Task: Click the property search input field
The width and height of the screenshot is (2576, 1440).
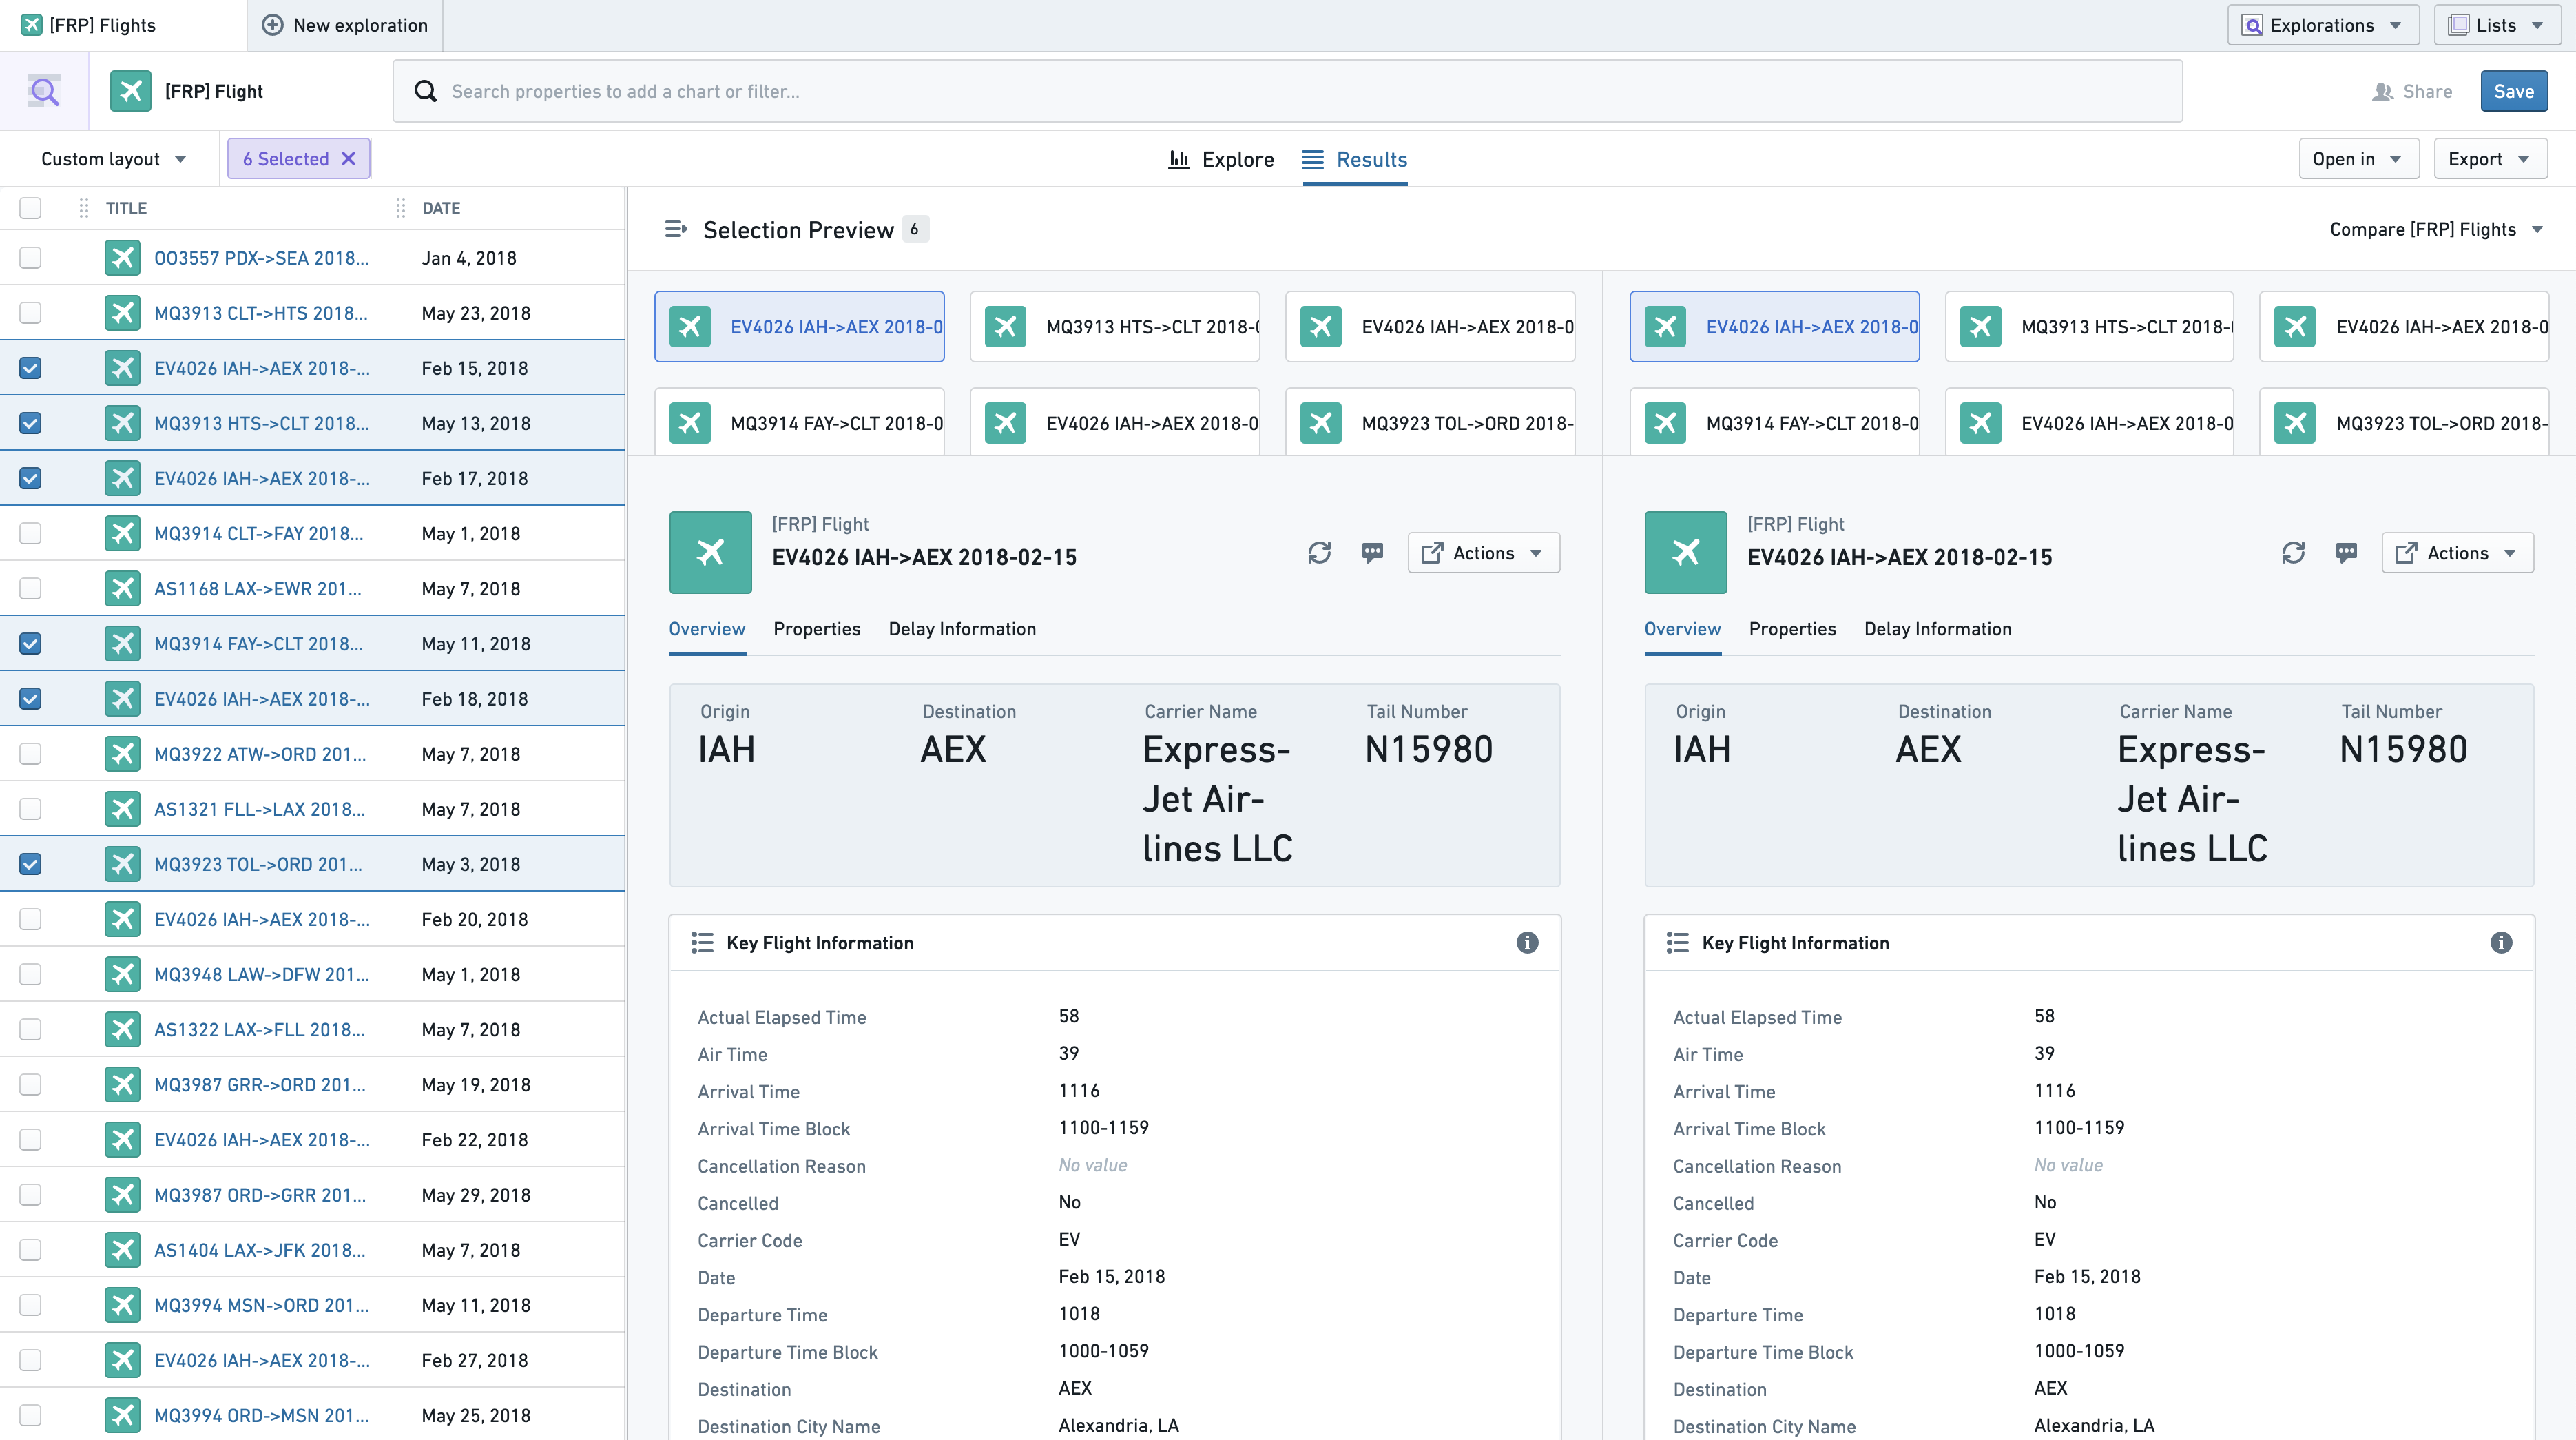Action: (1287, 91)
